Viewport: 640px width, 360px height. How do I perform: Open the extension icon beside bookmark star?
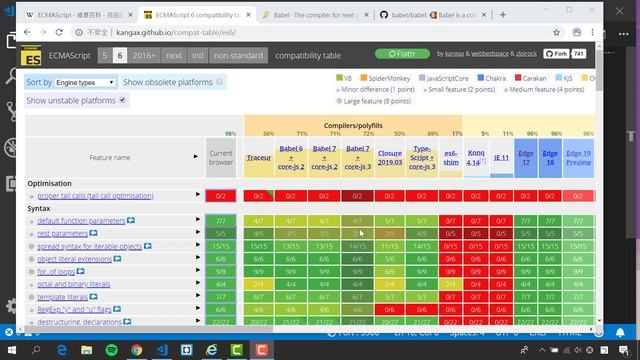[x=577, y=32]
